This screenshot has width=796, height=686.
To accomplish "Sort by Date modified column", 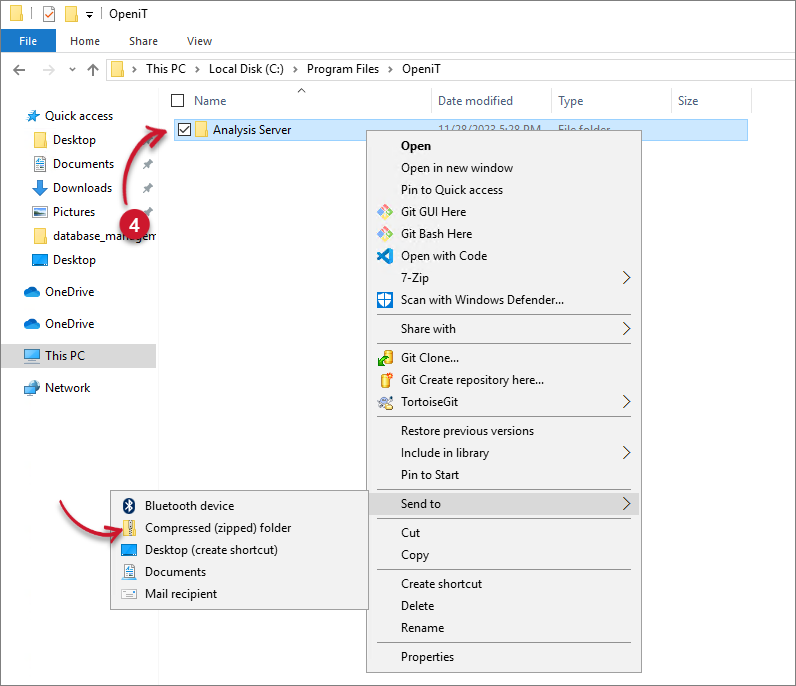I will [x=475, y=101].
